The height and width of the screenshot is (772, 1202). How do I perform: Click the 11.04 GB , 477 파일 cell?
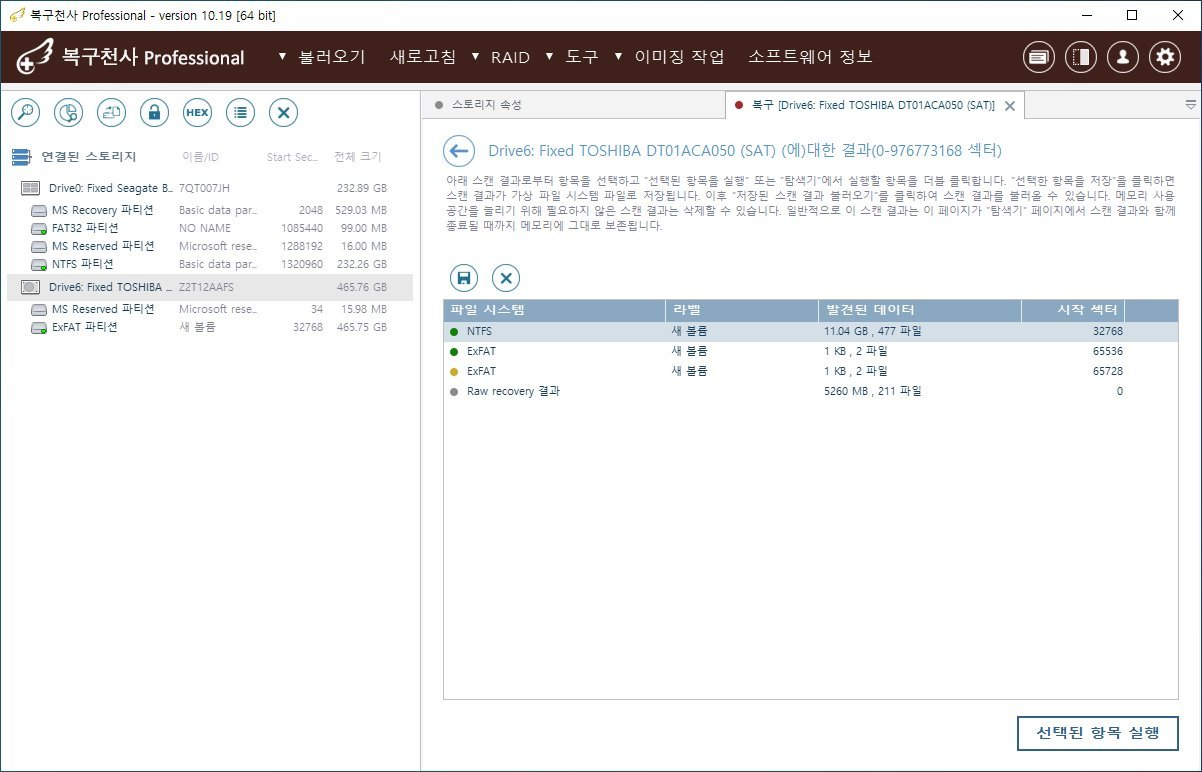click(x=872, y=331)
